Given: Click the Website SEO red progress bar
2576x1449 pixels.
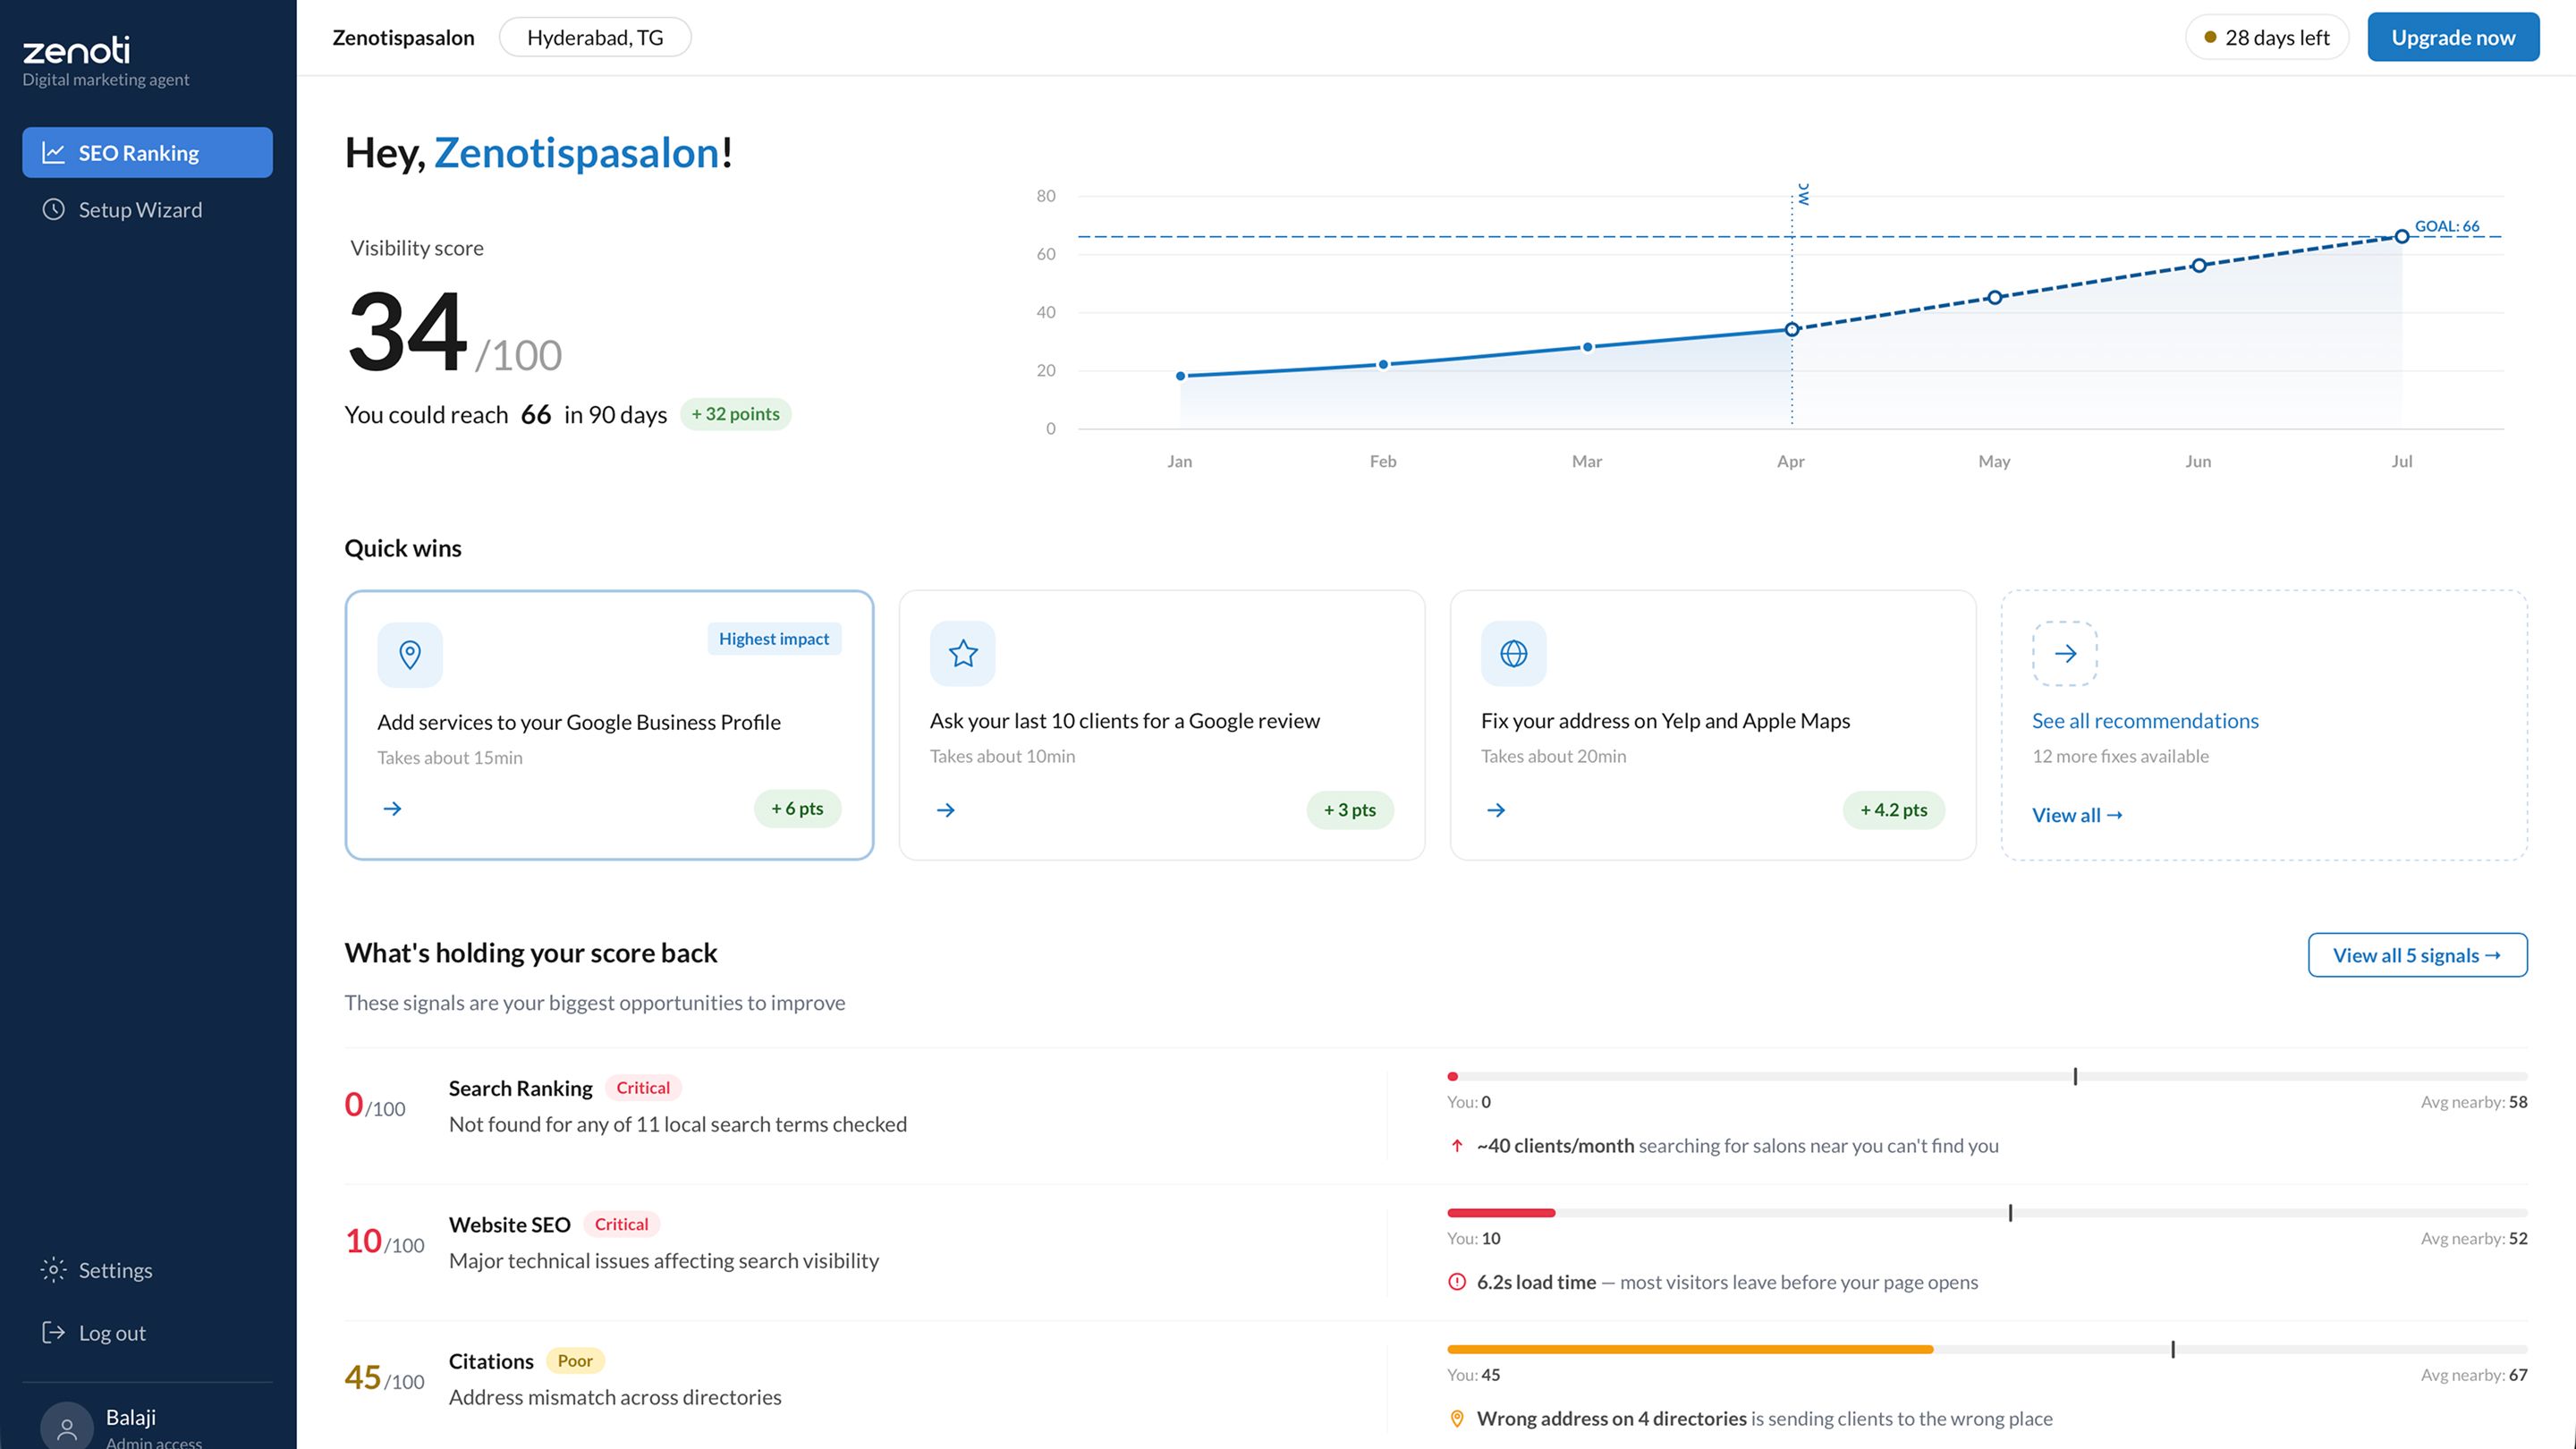Looking at the screenshot, I should click(x=1500, y=1213).
